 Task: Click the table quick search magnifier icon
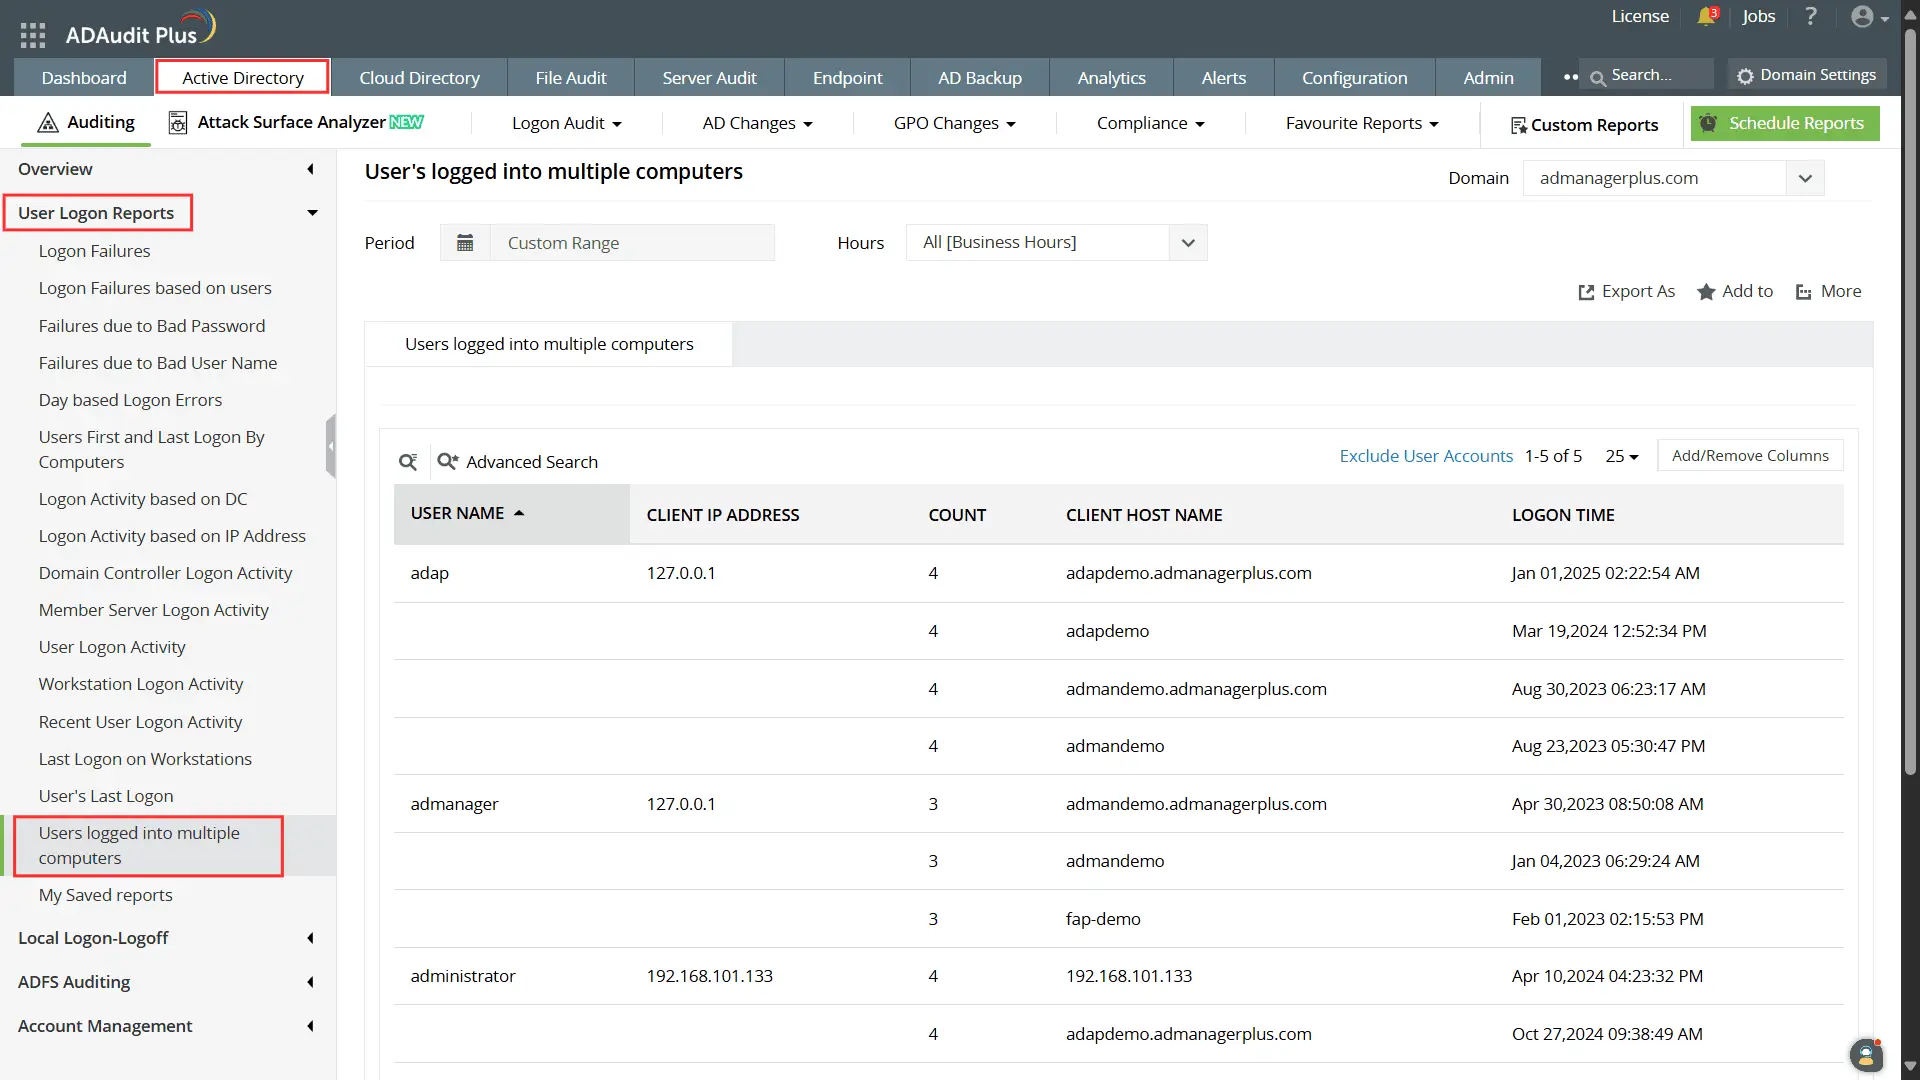coord(408,462)
